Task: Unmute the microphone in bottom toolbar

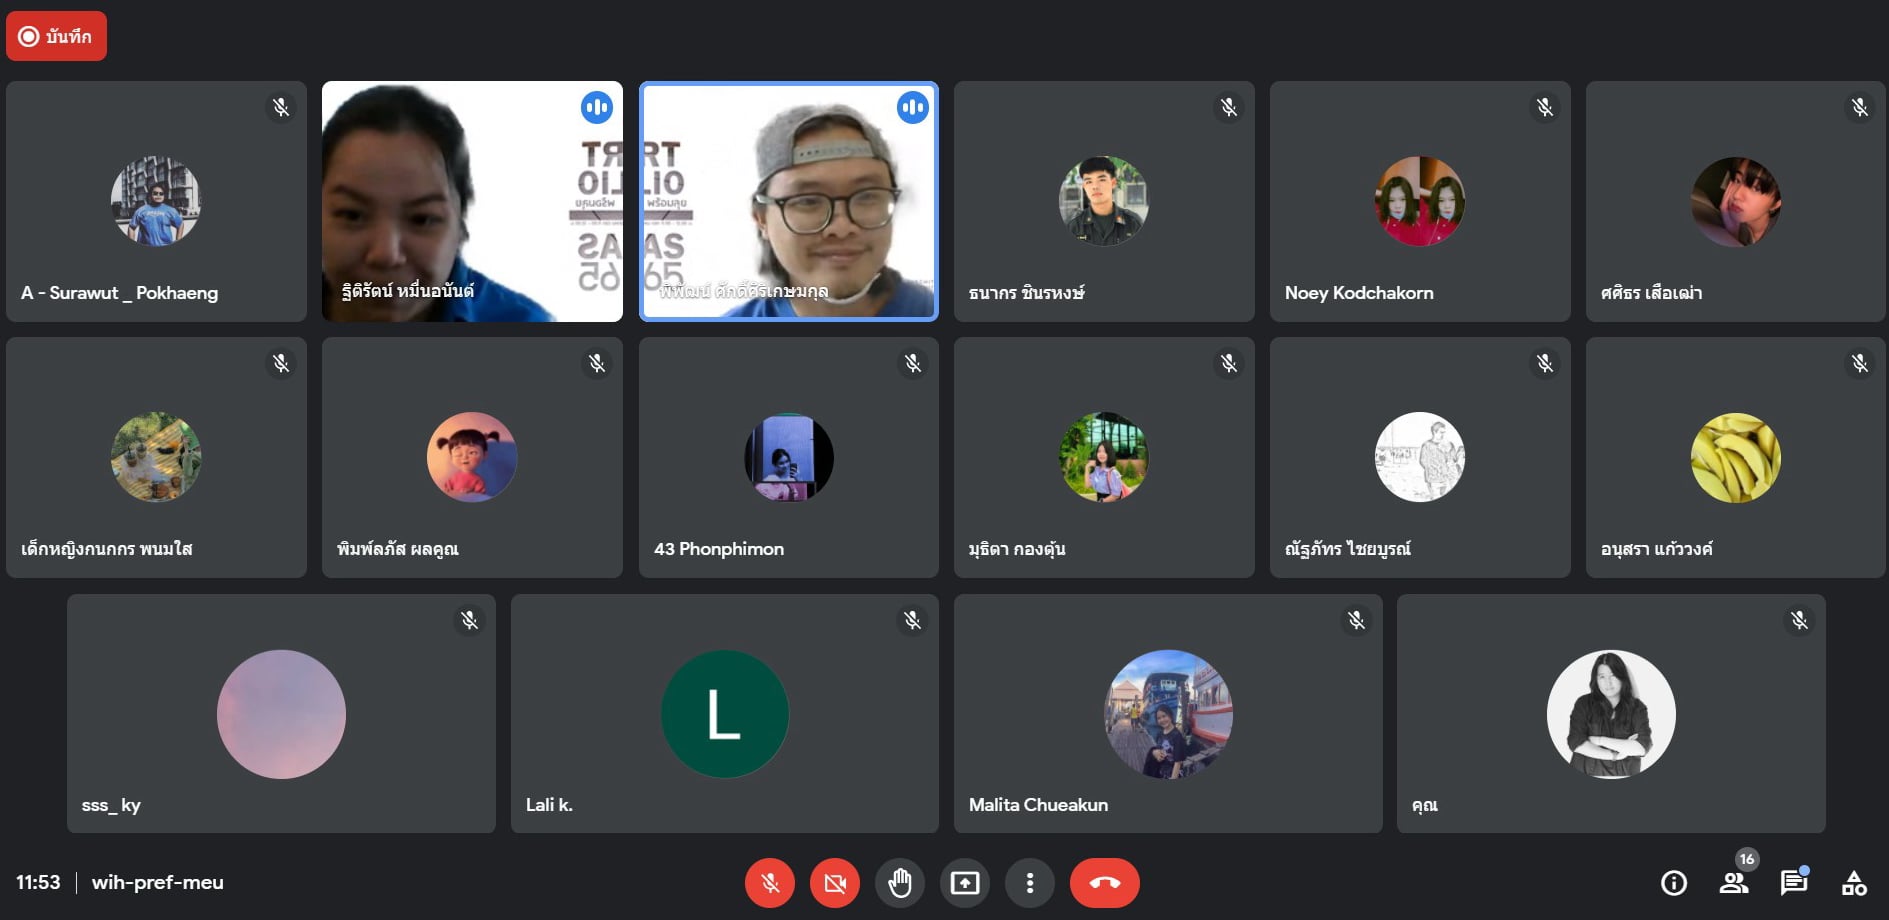Action: coord(769,883)
